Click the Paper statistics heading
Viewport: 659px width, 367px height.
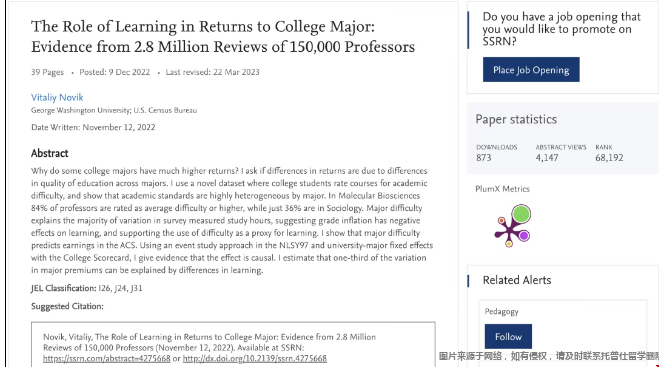pos(516,119)
